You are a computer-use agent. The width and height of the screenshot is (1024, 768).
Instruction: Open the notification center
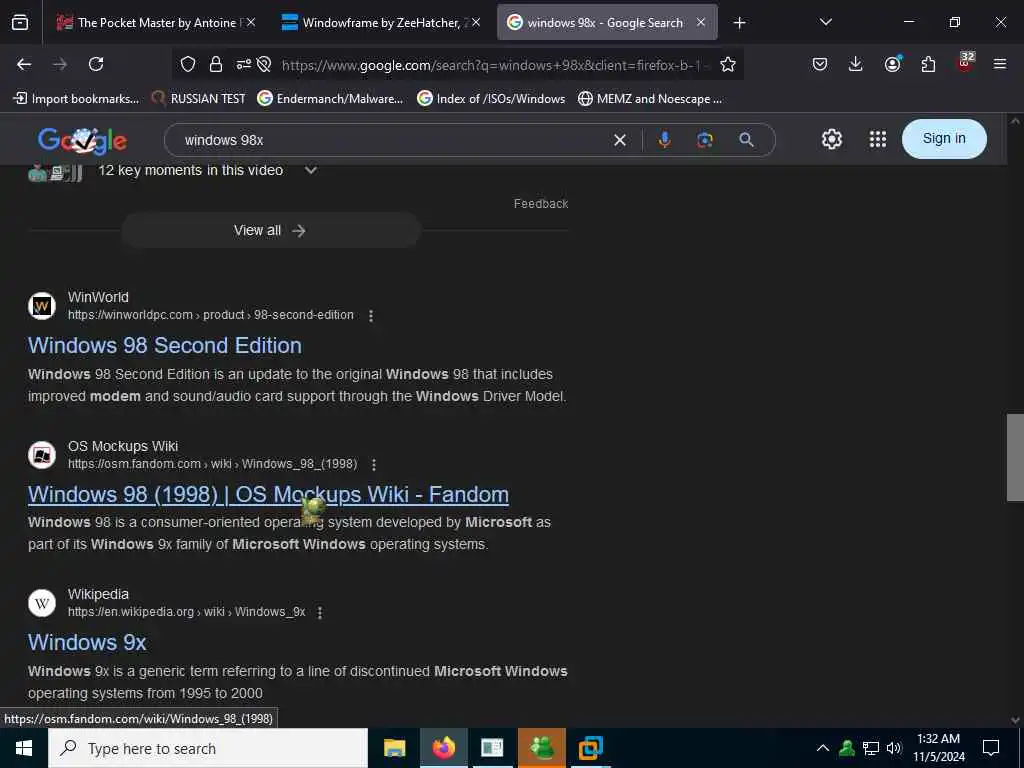991,748
